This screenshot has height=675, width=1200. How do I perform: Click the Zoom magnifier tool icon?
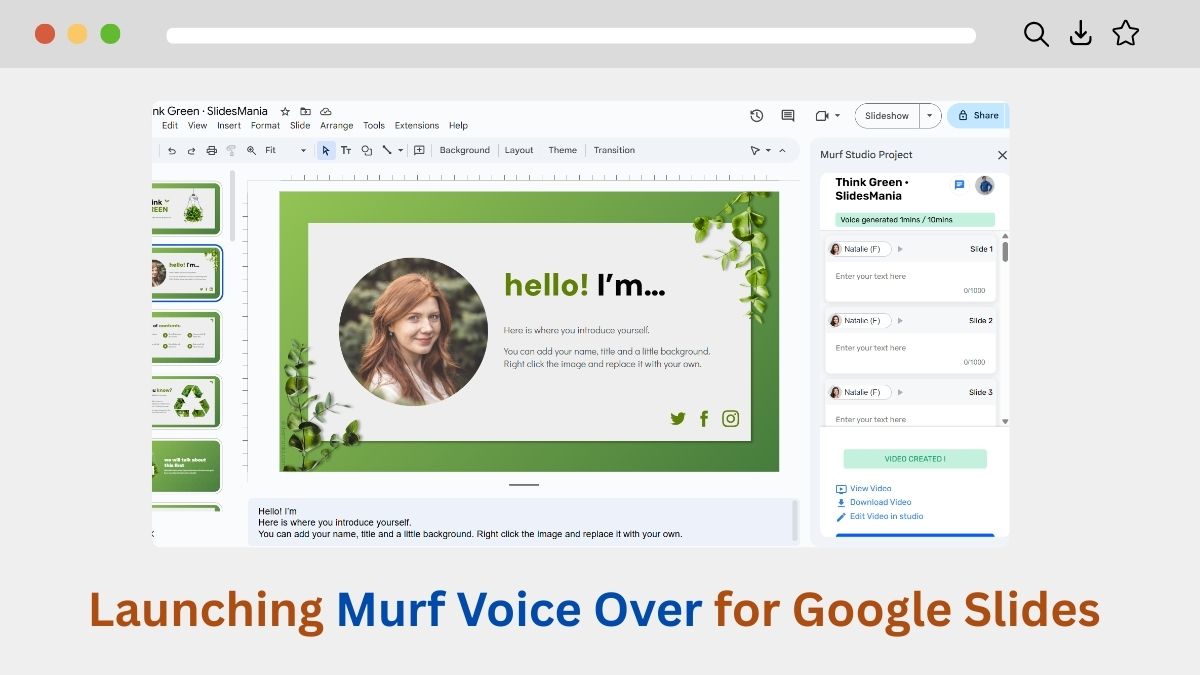pos(251,151)
